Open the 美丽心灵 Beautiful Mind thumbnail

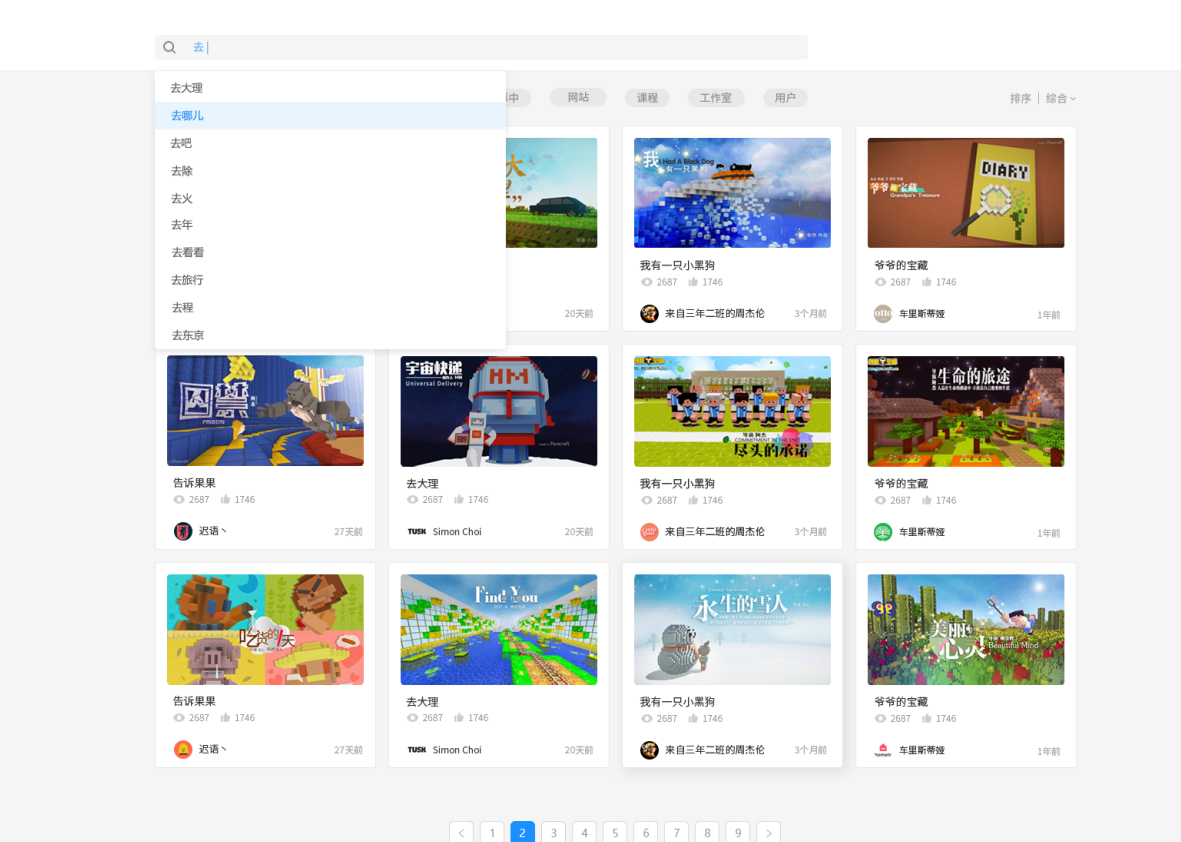pyautogui.click(x=966, y=630)
